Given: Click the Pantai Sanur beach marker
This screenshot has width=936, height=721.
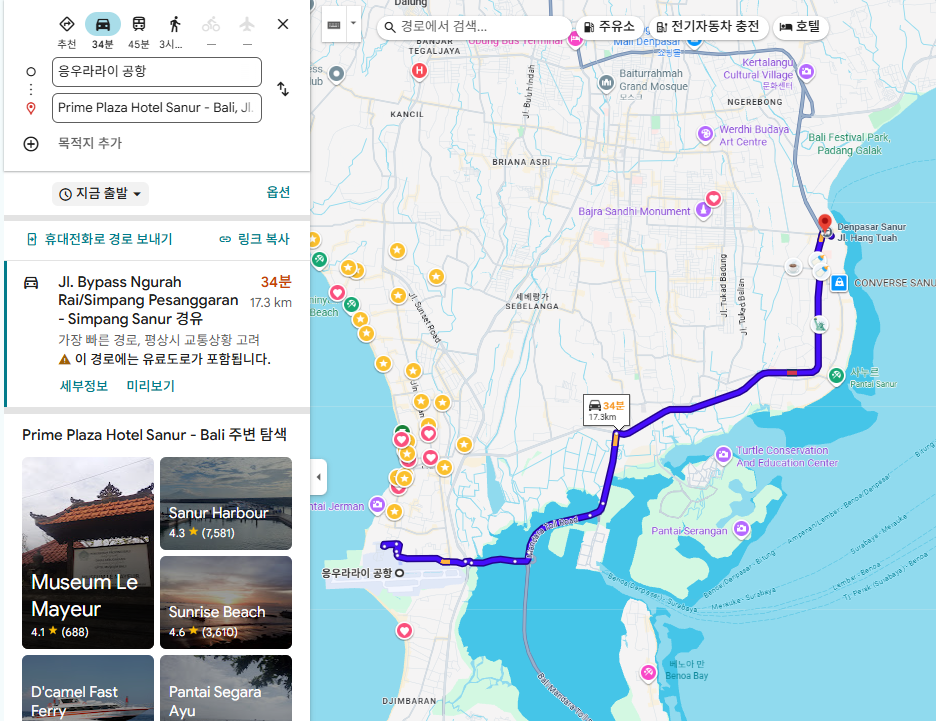Looking at the screenshot, I should tap(836, 375).
